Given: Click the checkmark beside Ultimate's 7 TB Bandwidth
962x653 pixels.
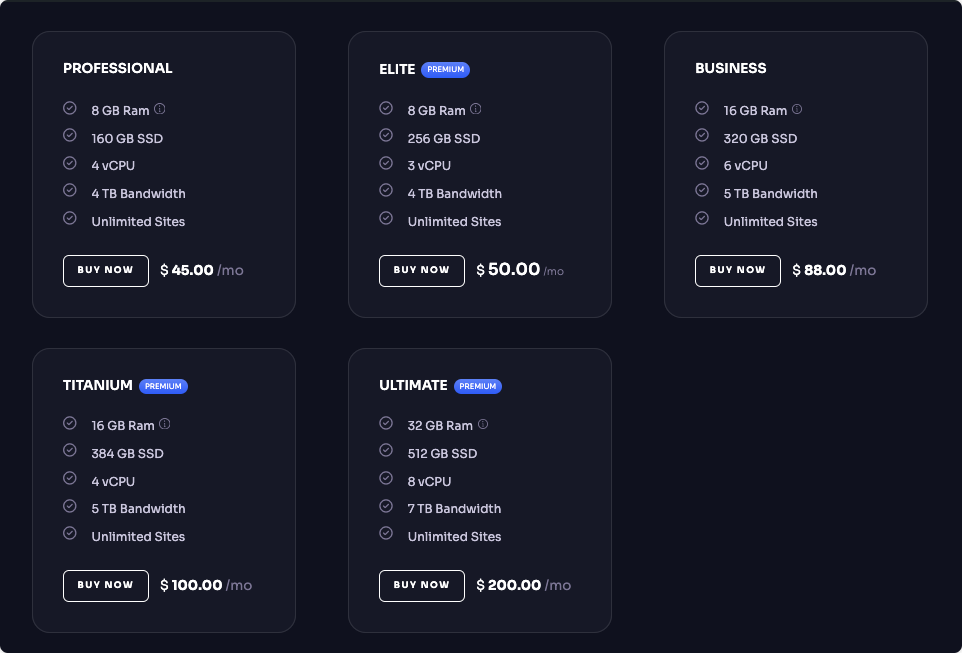Looking at the screenshot, I should [386, 506].
